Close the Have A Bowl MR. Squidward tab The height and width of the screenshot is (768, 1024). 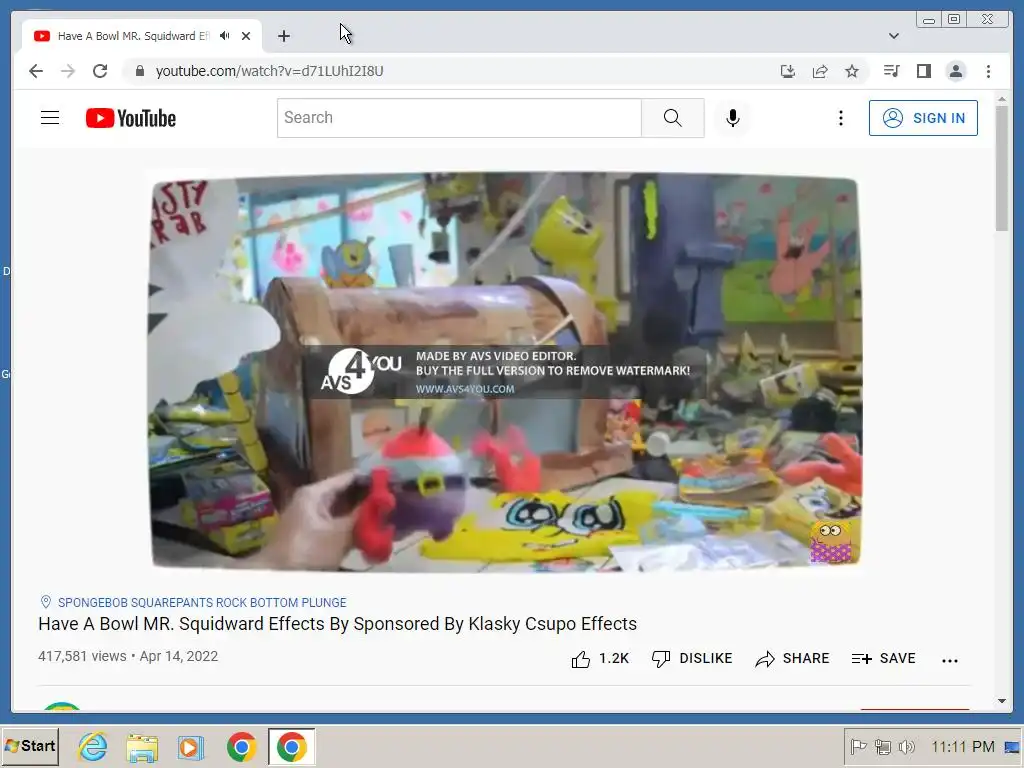(246, 36)
